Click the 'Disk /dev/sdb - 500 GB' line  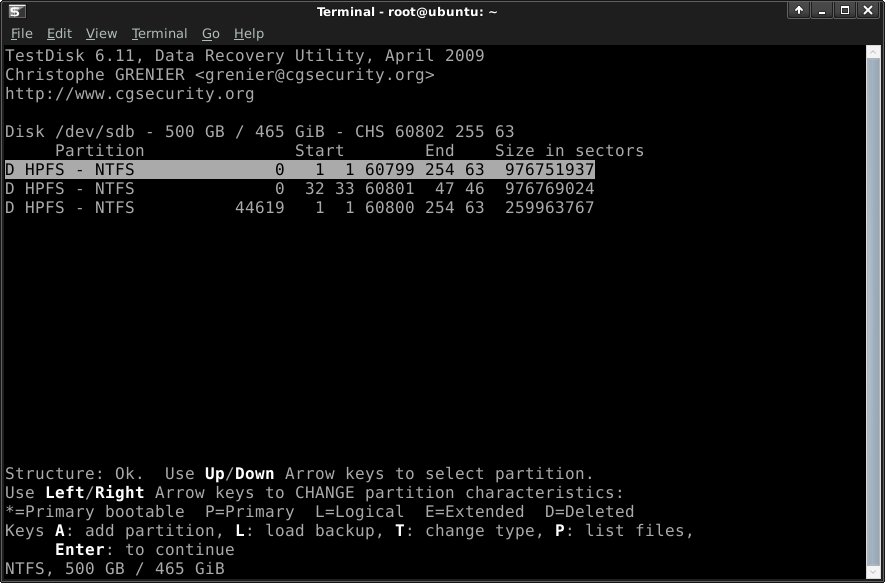[x=260, y=132]
